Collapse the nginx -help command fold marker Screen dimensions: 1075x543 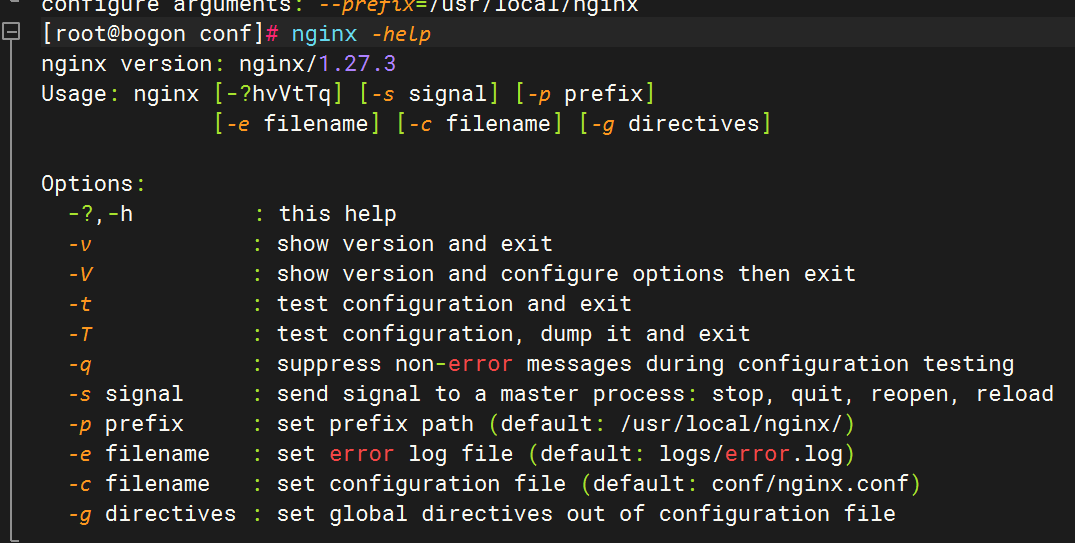11,32
